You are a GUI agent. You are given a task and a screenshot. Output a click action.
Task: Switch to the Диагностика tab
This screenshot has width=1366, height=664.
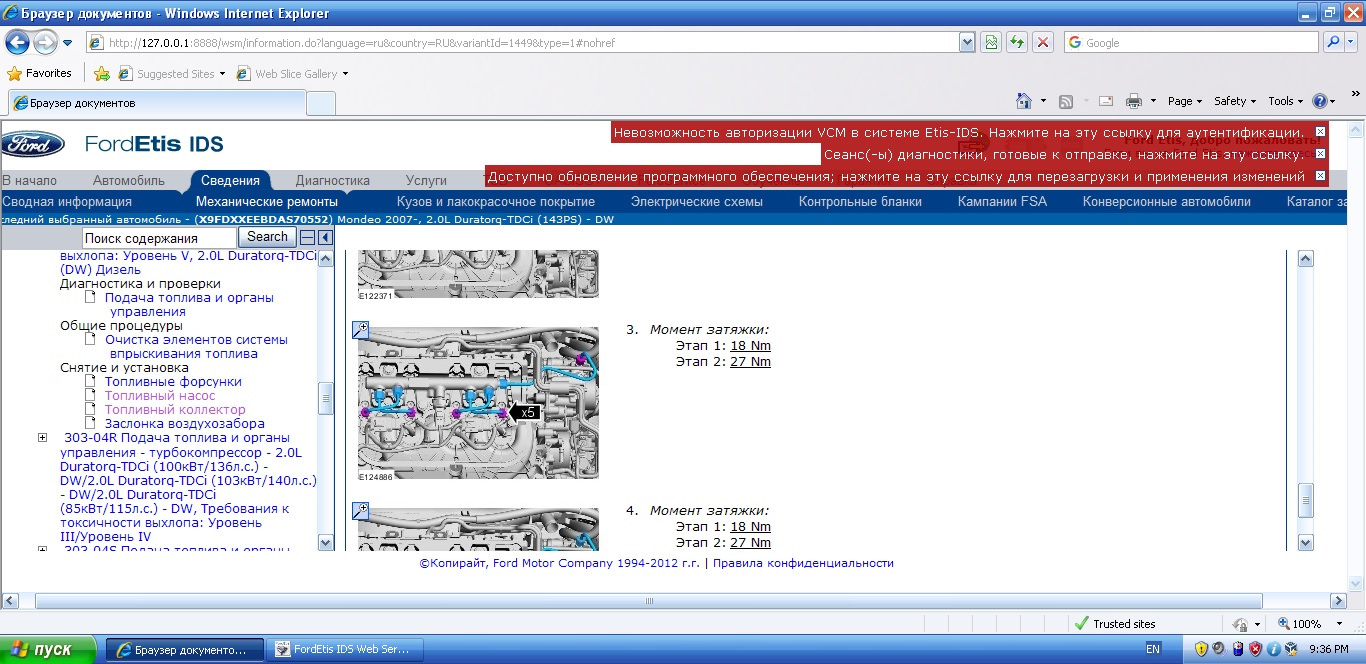[x=332, y=180]
